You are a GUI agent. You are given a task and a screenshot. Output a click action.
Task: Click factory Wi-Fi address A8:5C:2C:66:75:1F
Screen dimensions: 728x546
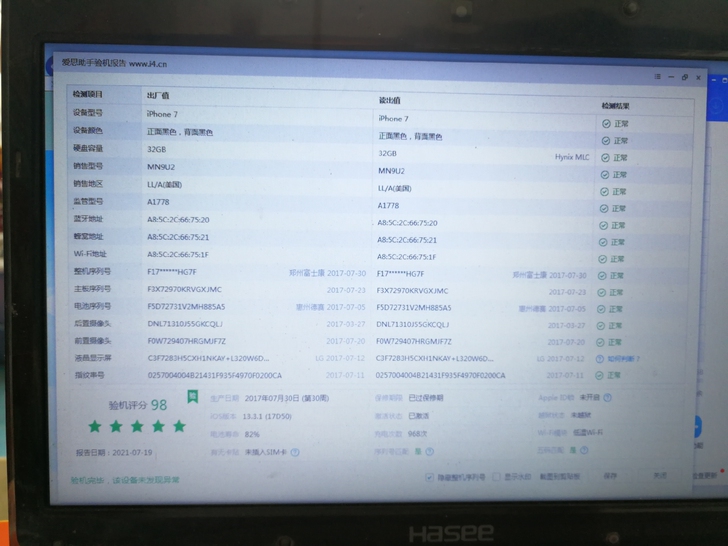[178, 254]
